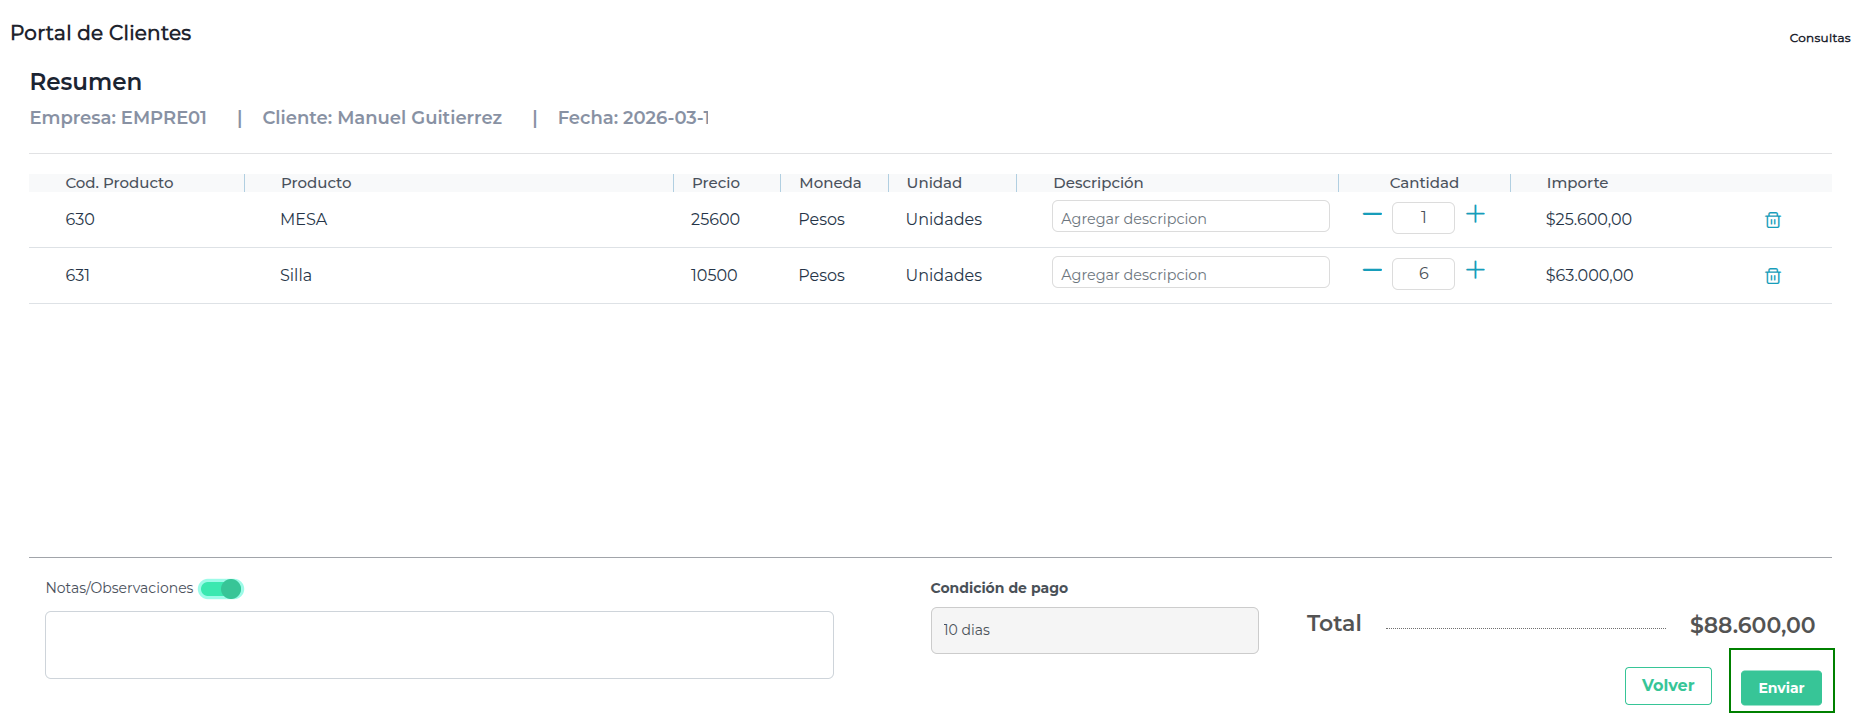This screenshot has width=1862, height=722.
Task: Click inside the notes text area
Action: [439, 645]
